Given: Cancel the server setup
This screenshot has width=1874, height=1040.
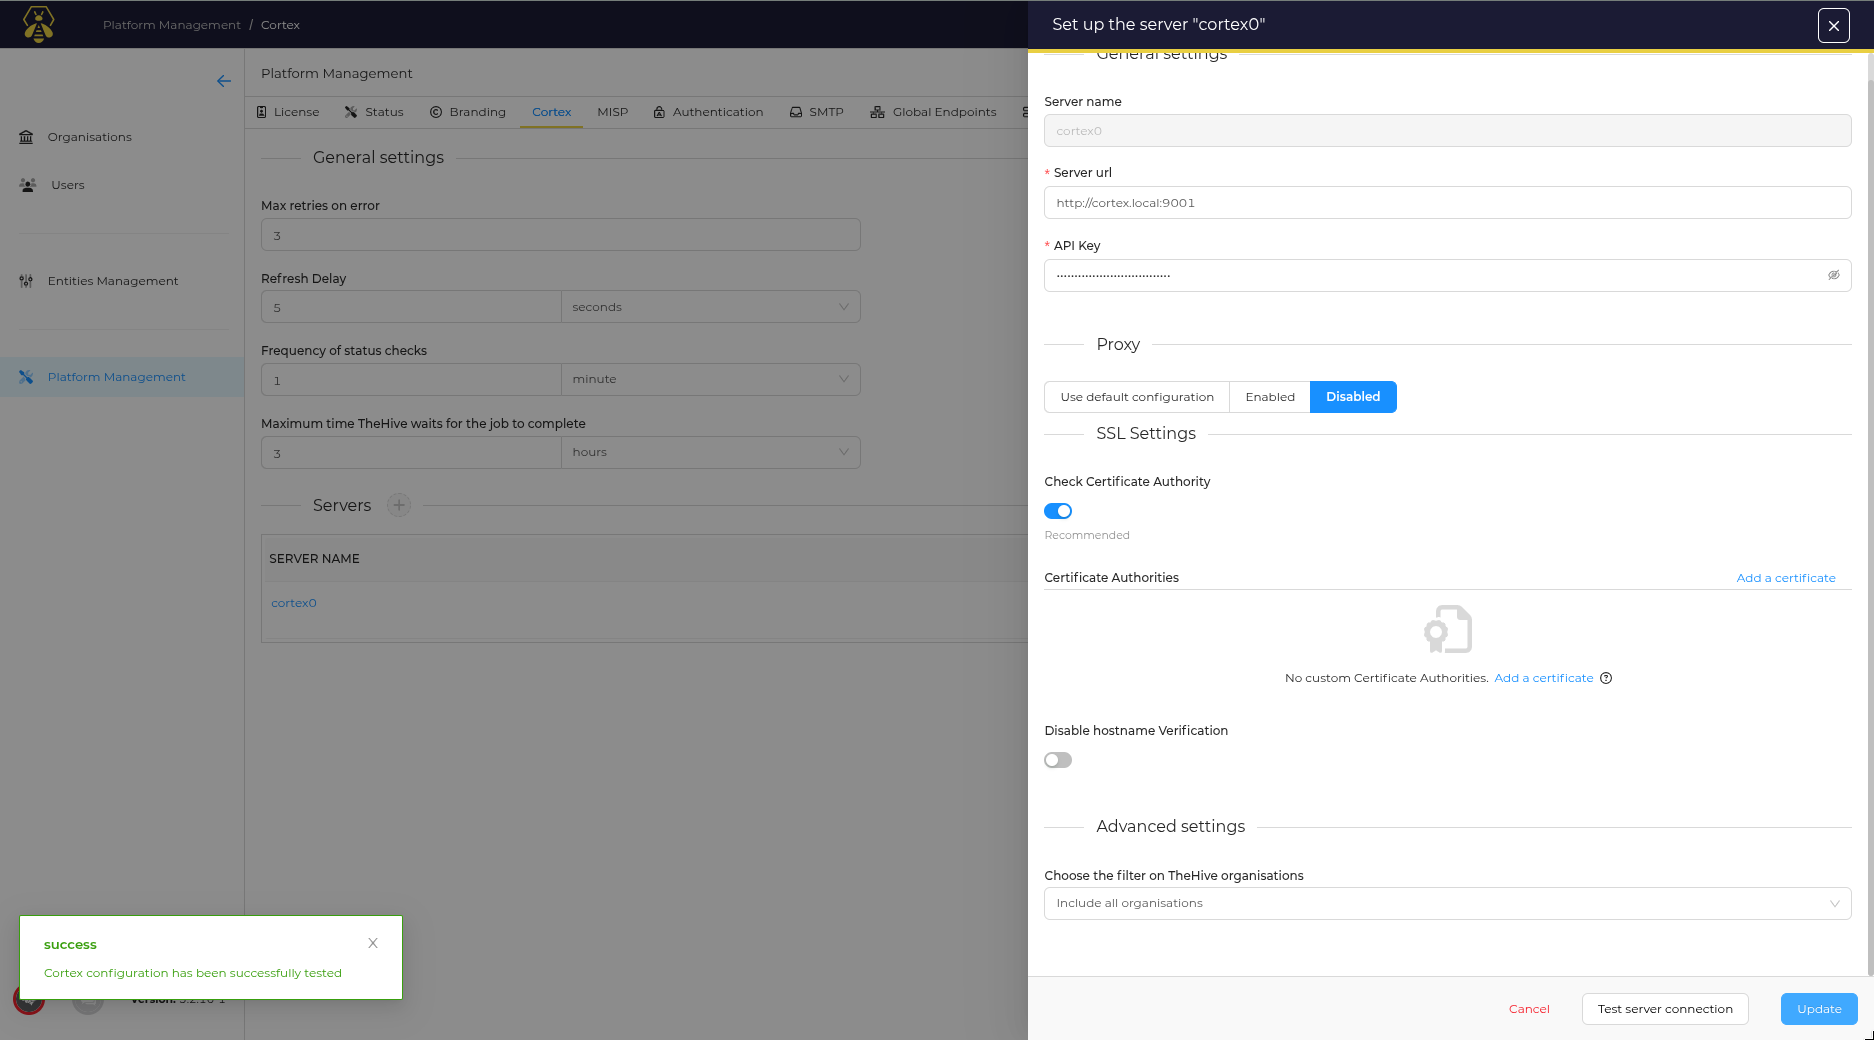Looking at the screenshot, I should (1529, 1009).
